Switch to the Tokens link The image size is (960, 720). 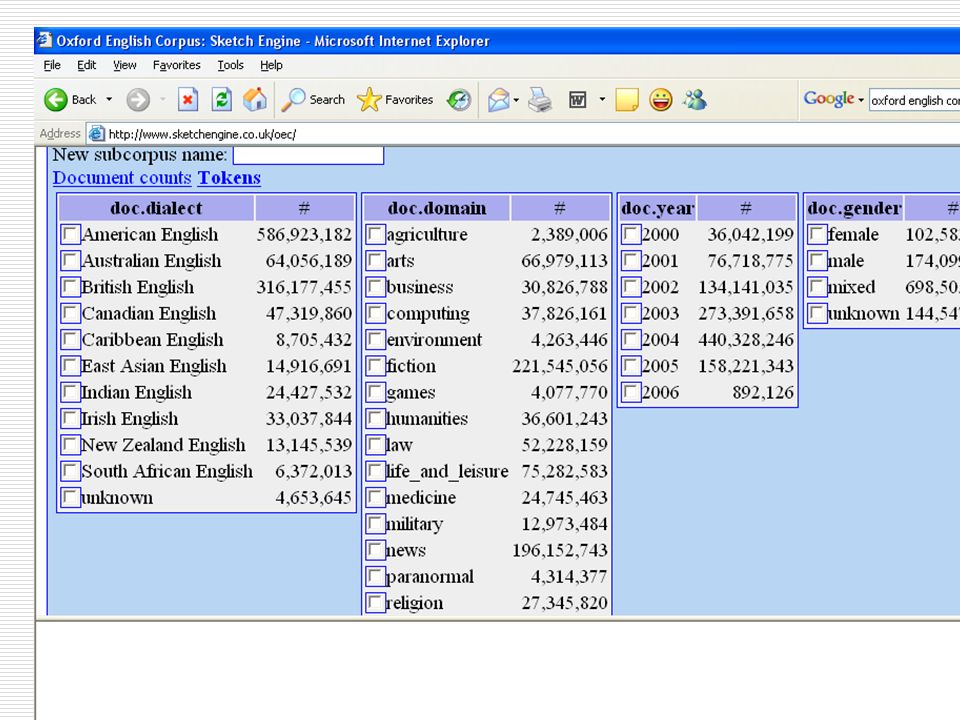(229, 178)
